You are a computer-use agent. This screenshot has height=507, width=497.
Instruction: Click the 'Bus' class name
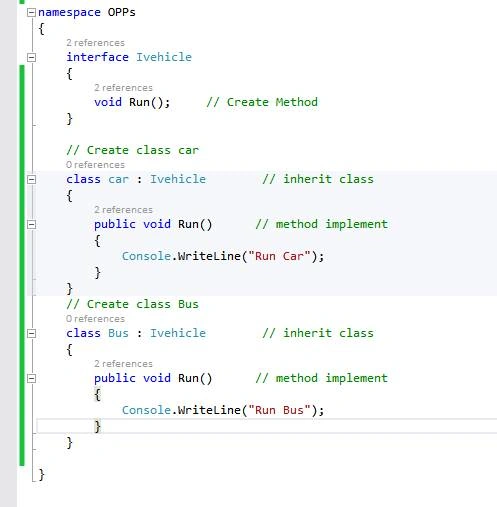pos(118,333)
